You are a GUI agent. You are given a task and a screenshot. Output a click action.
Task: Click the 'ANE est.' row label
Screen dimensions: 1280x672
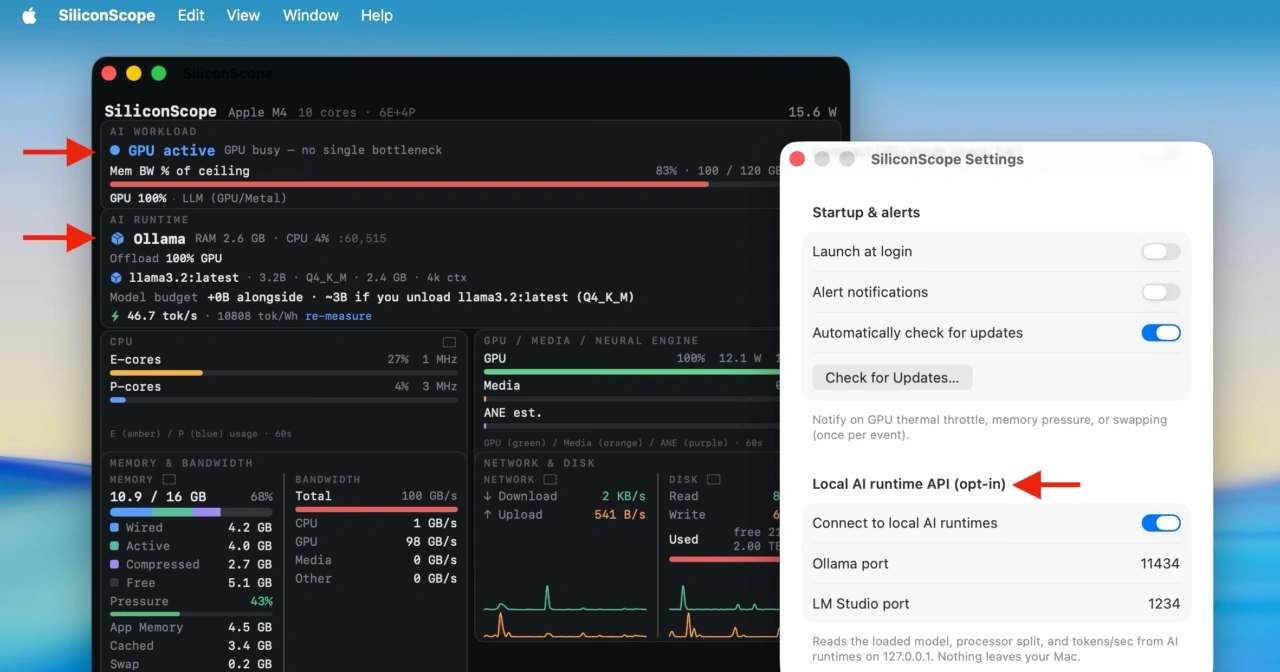click(x=512, y=412)
